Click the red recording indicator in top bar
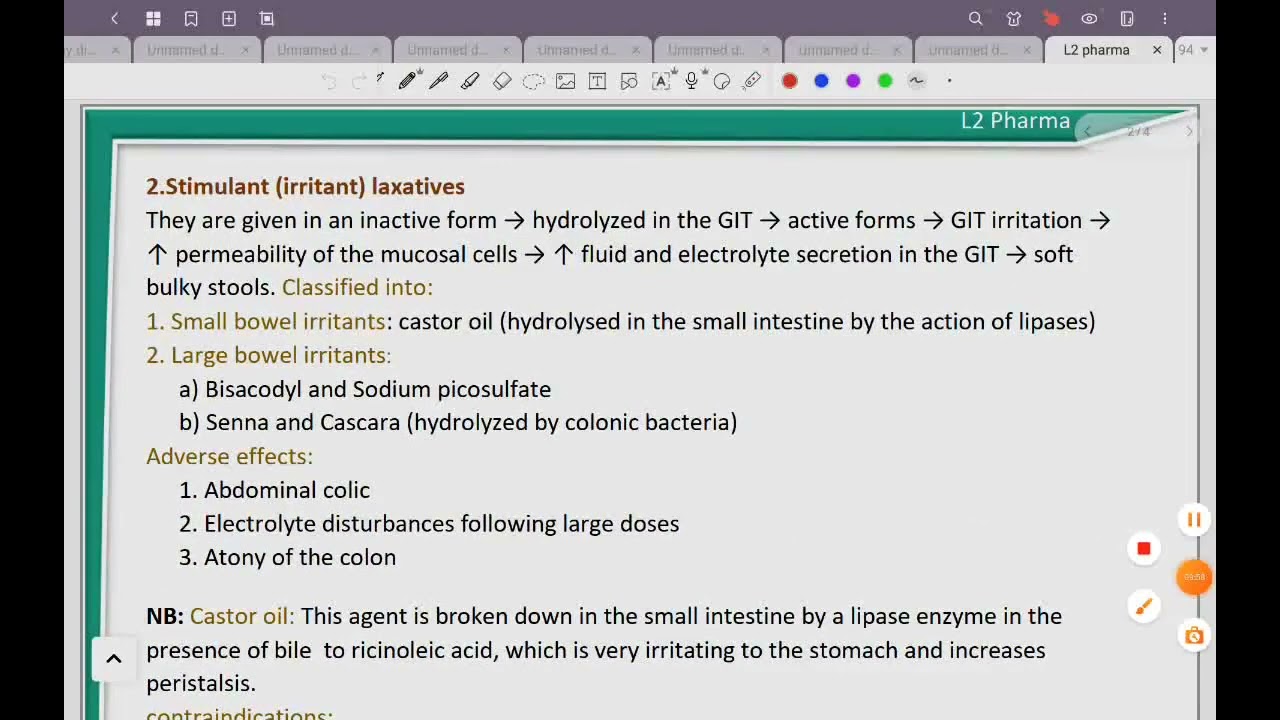This screenshot has width=1280, height=720. point(1051,18)
